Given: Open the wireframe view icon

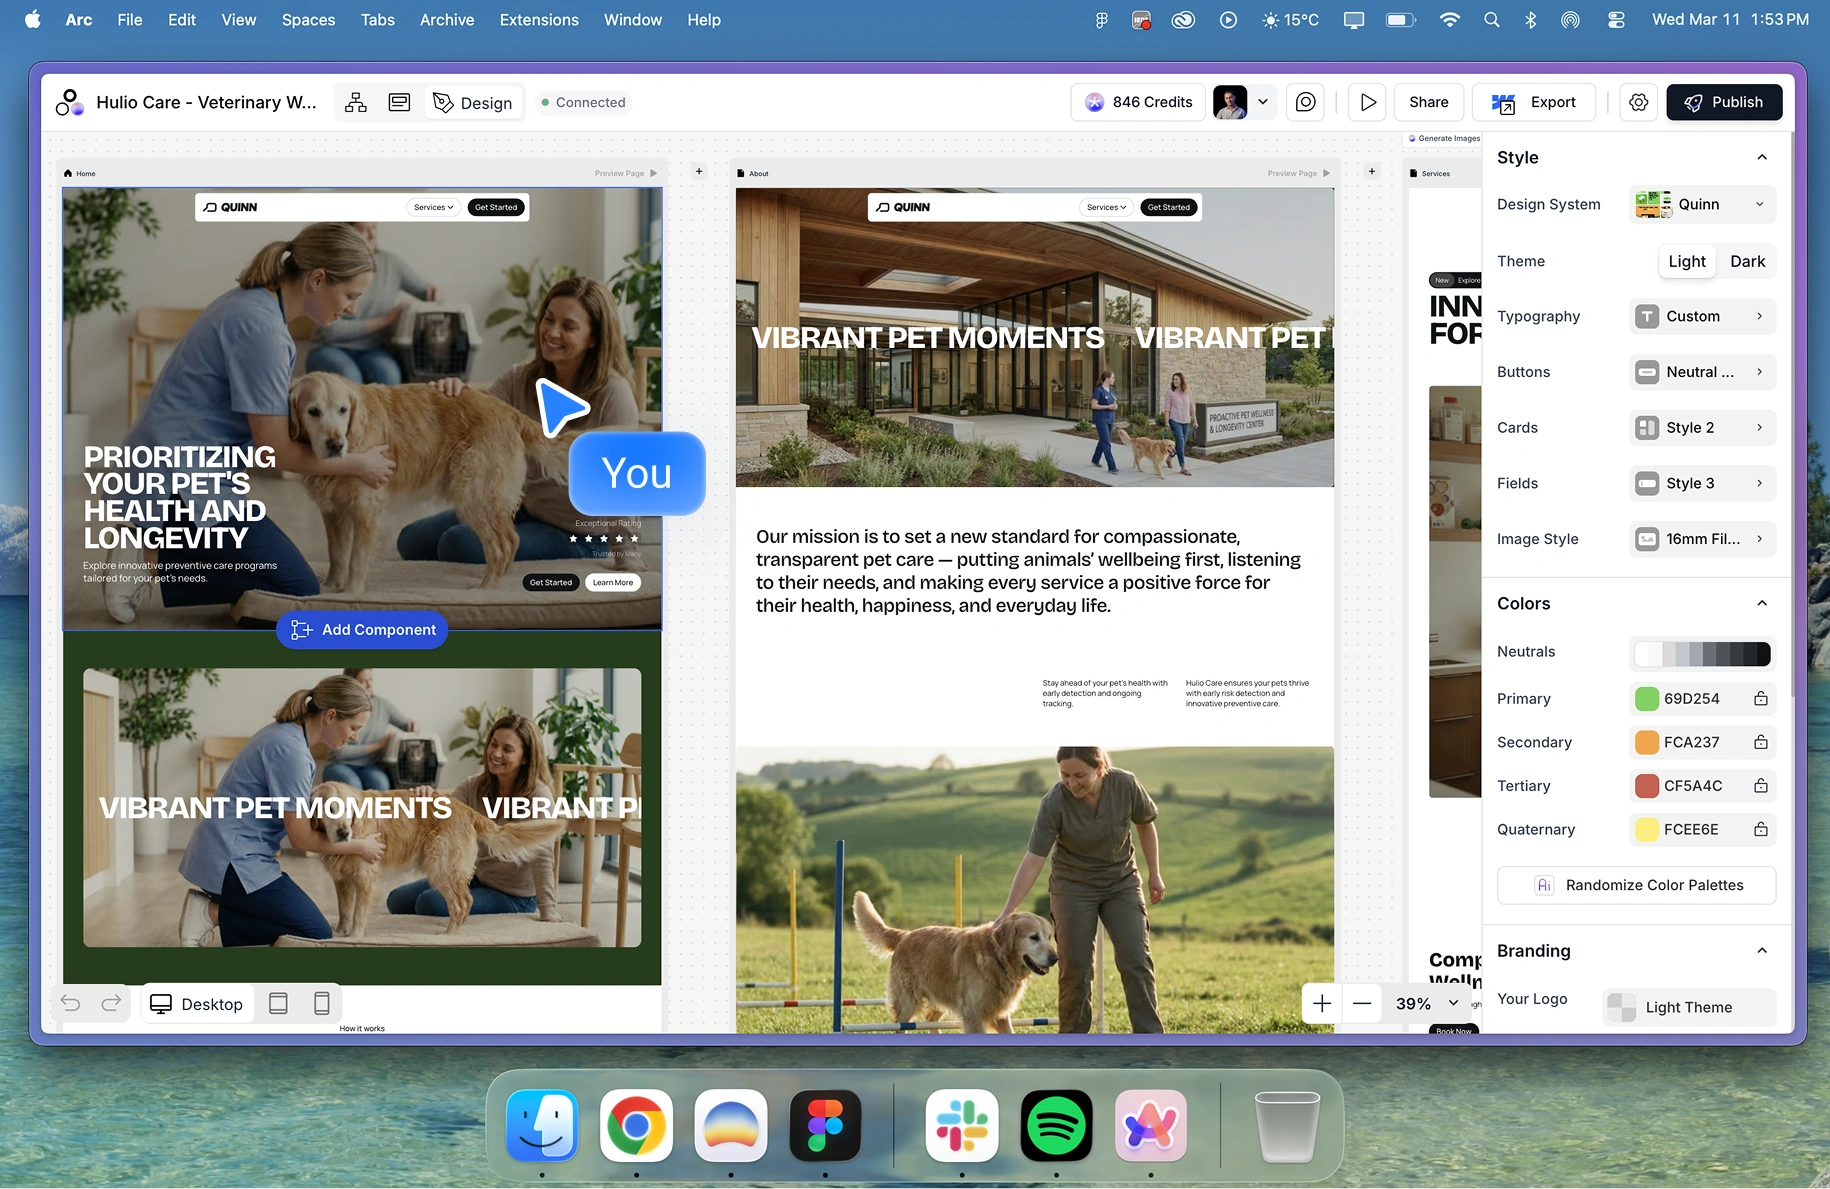Looking at the screenshot, I should pos(399,102).
